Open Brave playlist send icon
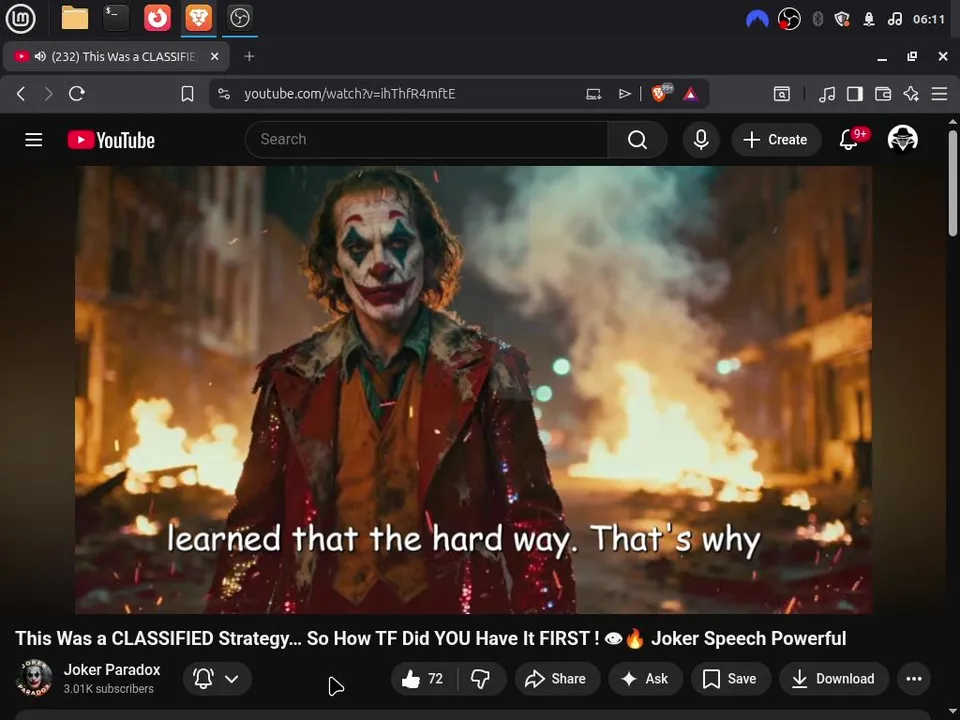 point(624,94)
